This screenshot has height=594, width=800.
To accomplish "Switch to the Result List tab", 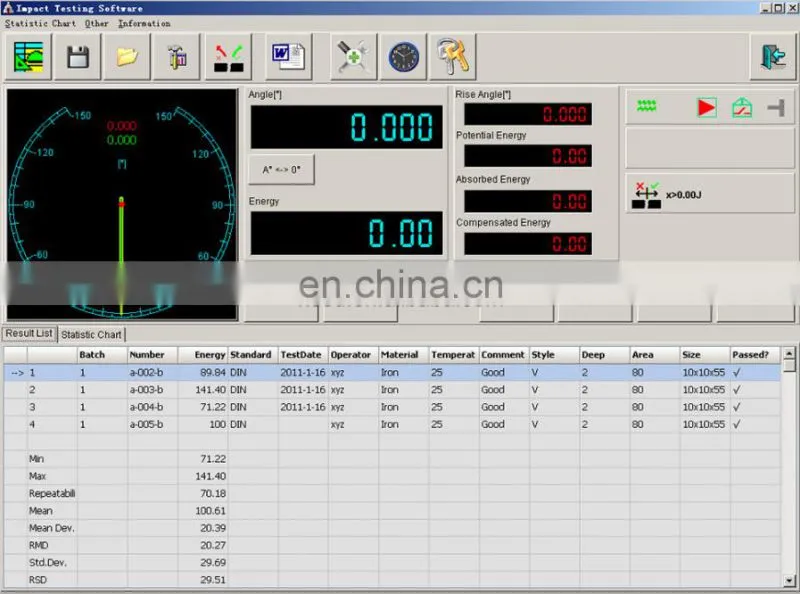I will click(x=29, y=333).
